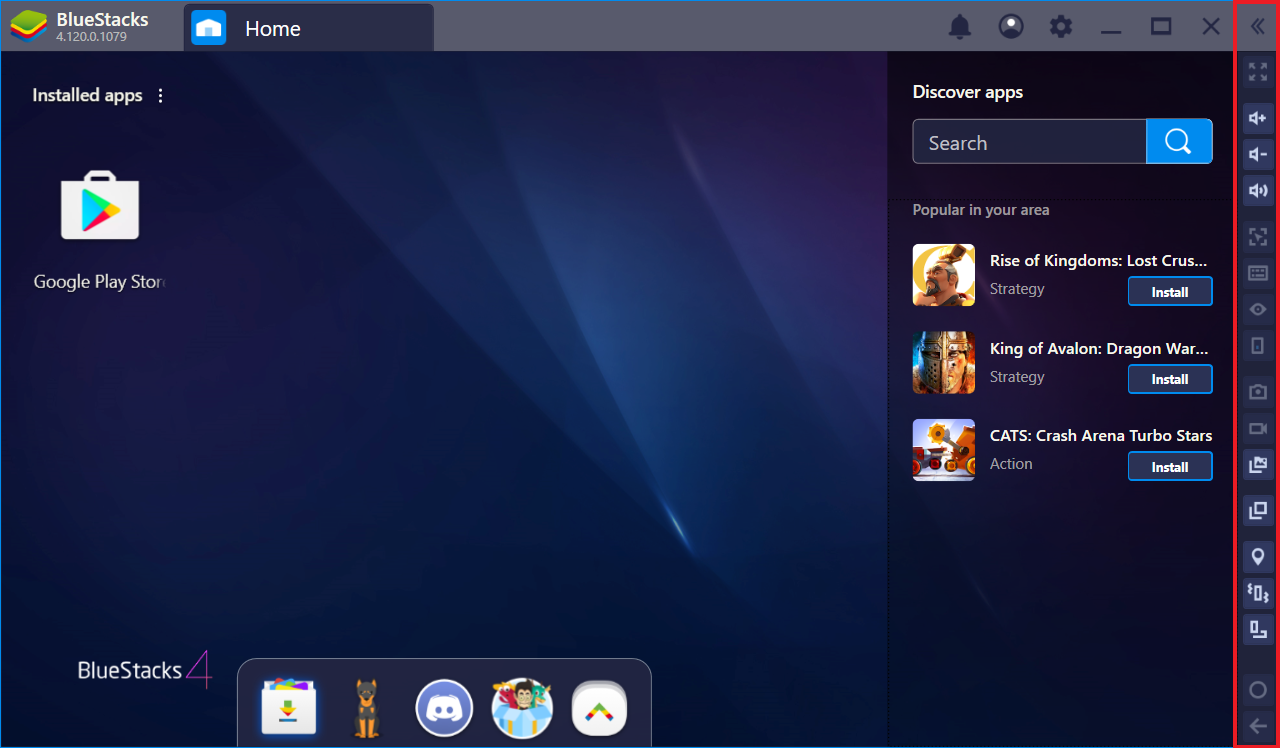
Task: Collapse the right sidebar with double chevron
Action: click(1258, 27)
